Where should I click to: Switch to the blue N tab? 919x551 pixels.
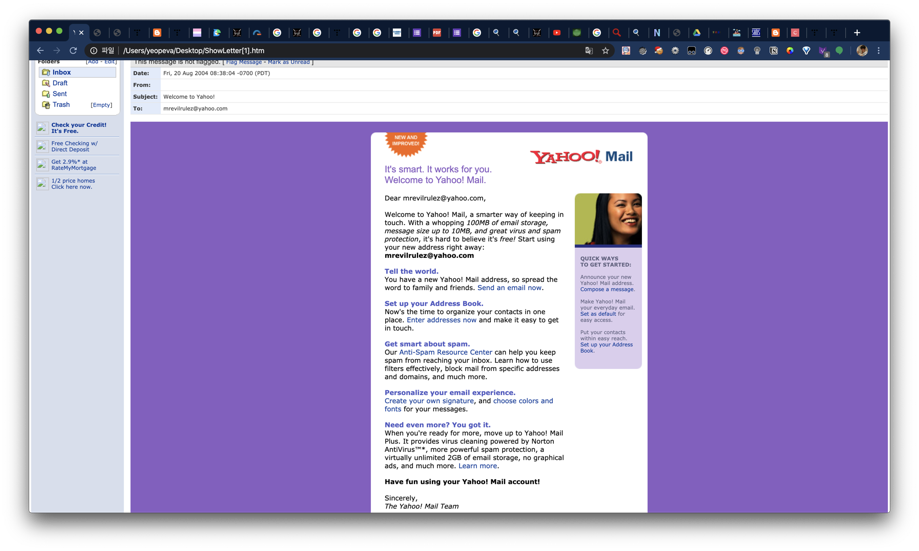click(x=656, y=32)
